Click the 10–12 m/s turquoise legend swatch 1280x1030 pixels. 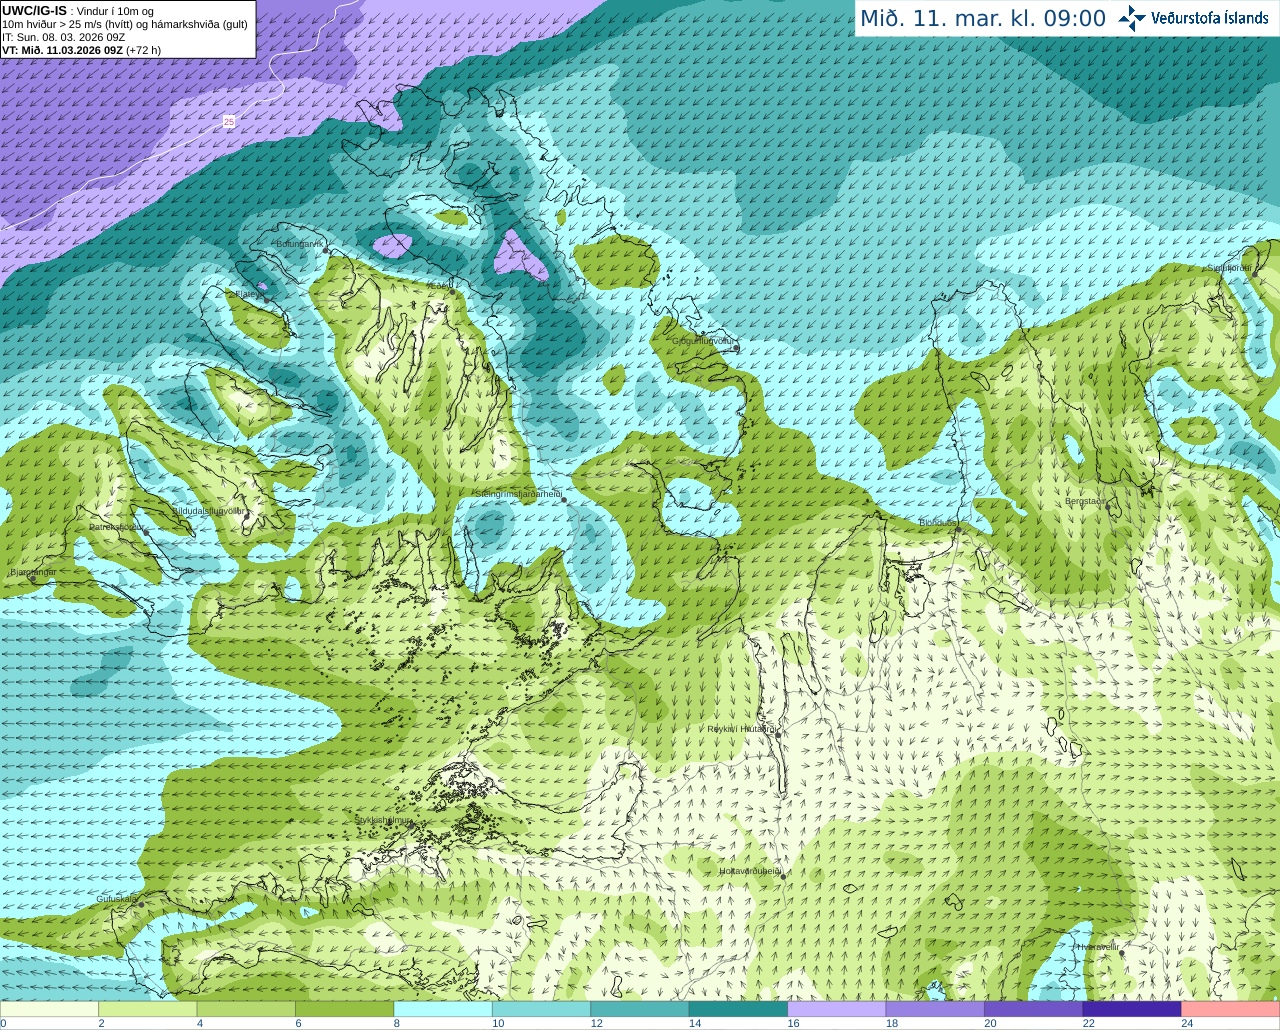541,1009
